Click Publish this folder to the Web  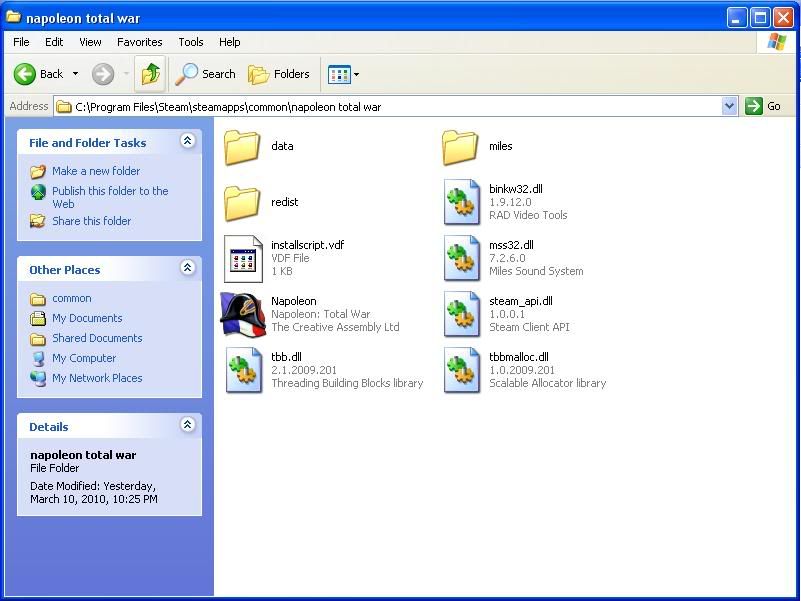pyautogui.click(x=110, y=197)
